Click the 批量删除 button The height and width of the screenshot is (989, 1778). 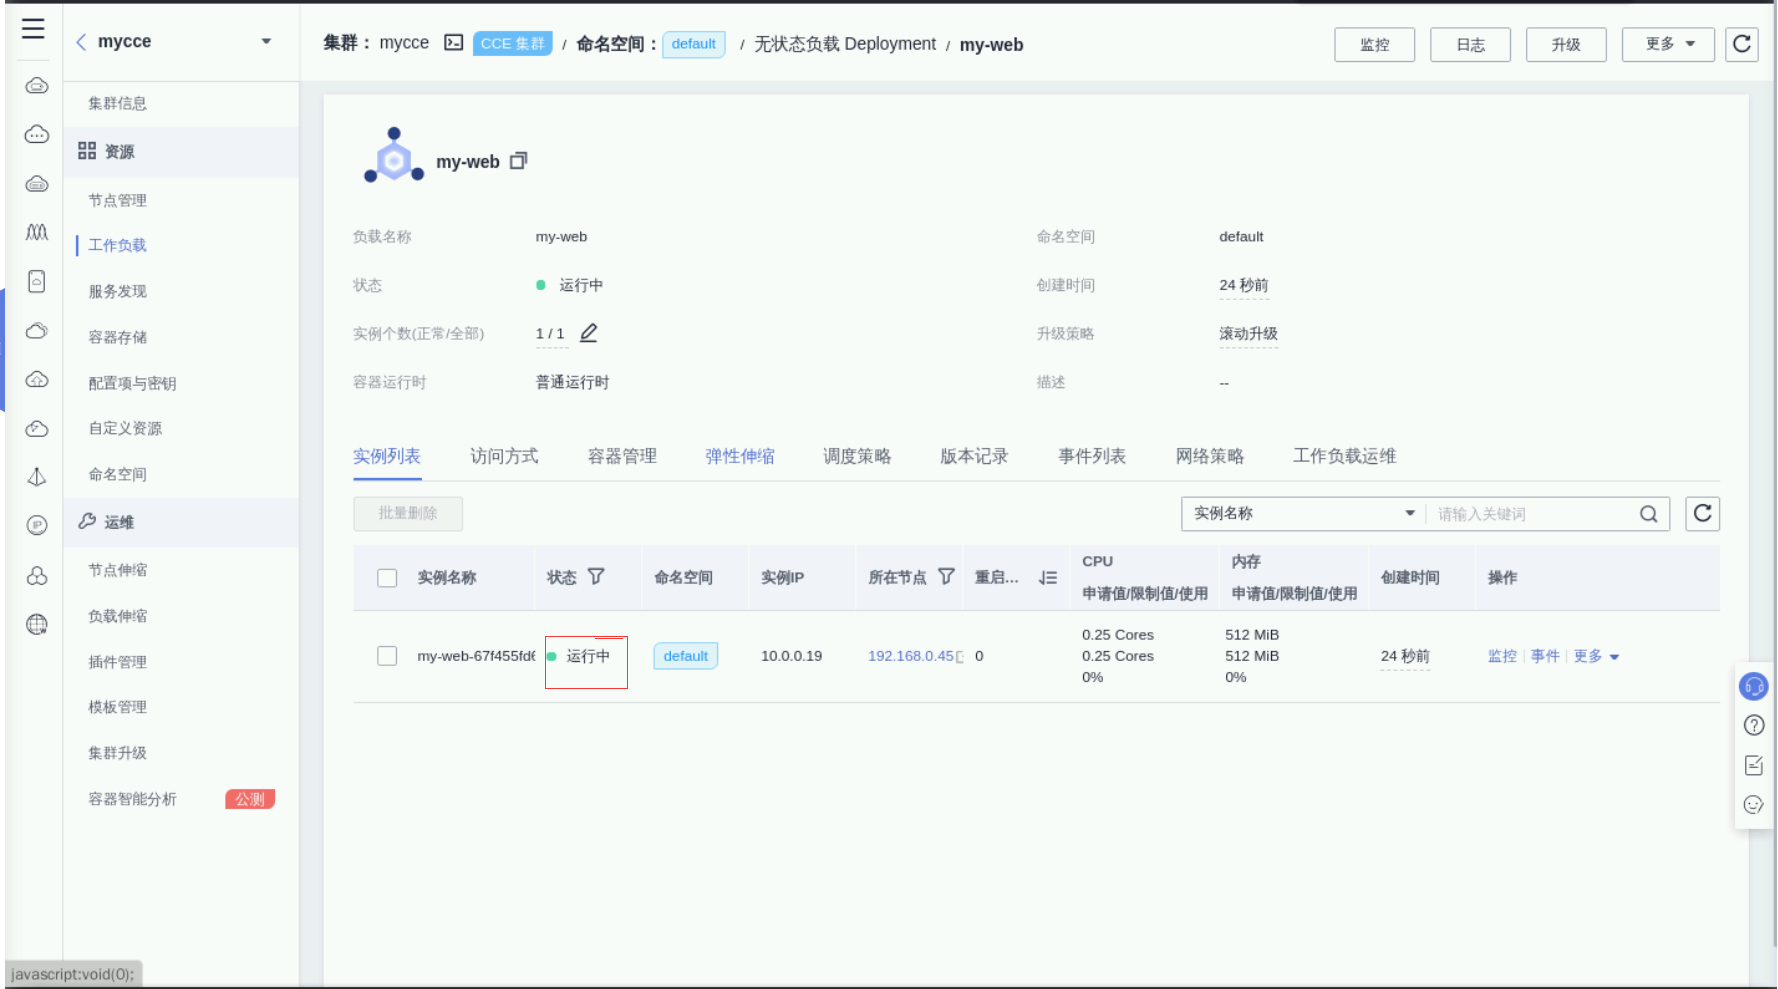pyautogui.click(x=408, y=513)
